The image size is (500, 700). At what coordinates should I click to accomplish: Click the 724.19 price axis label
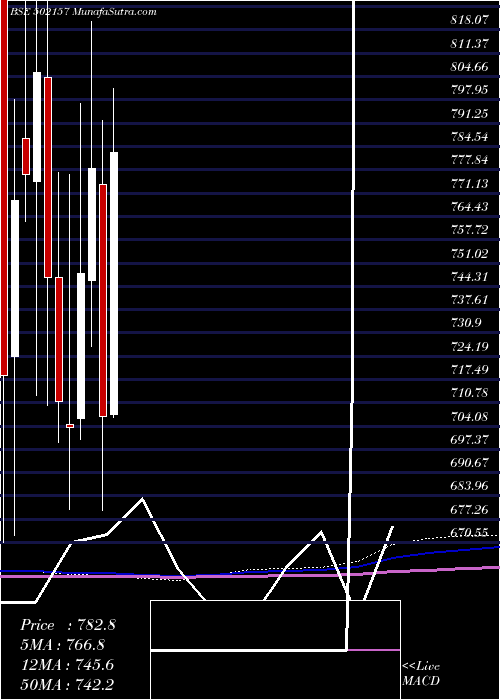click(x=469, y=346)
